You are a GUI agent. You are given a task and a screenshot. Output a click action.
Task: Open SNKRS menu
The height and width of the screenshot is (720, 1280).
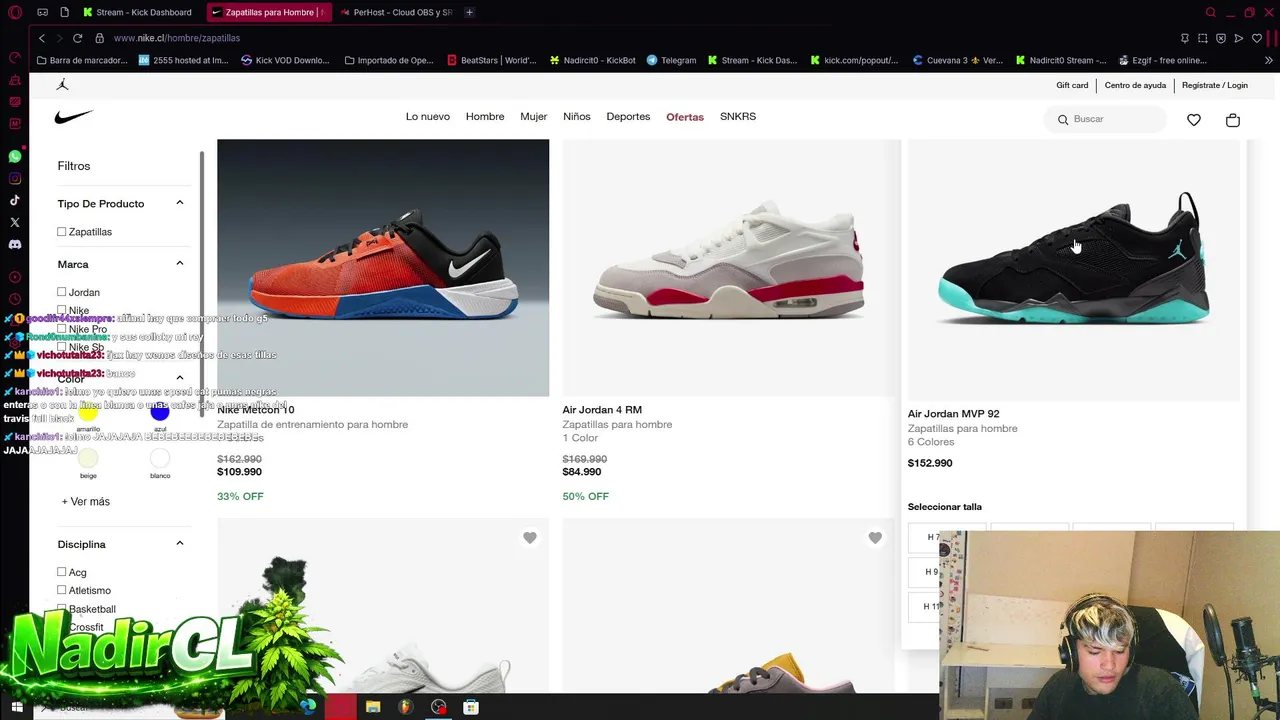[x=738, y=117]
